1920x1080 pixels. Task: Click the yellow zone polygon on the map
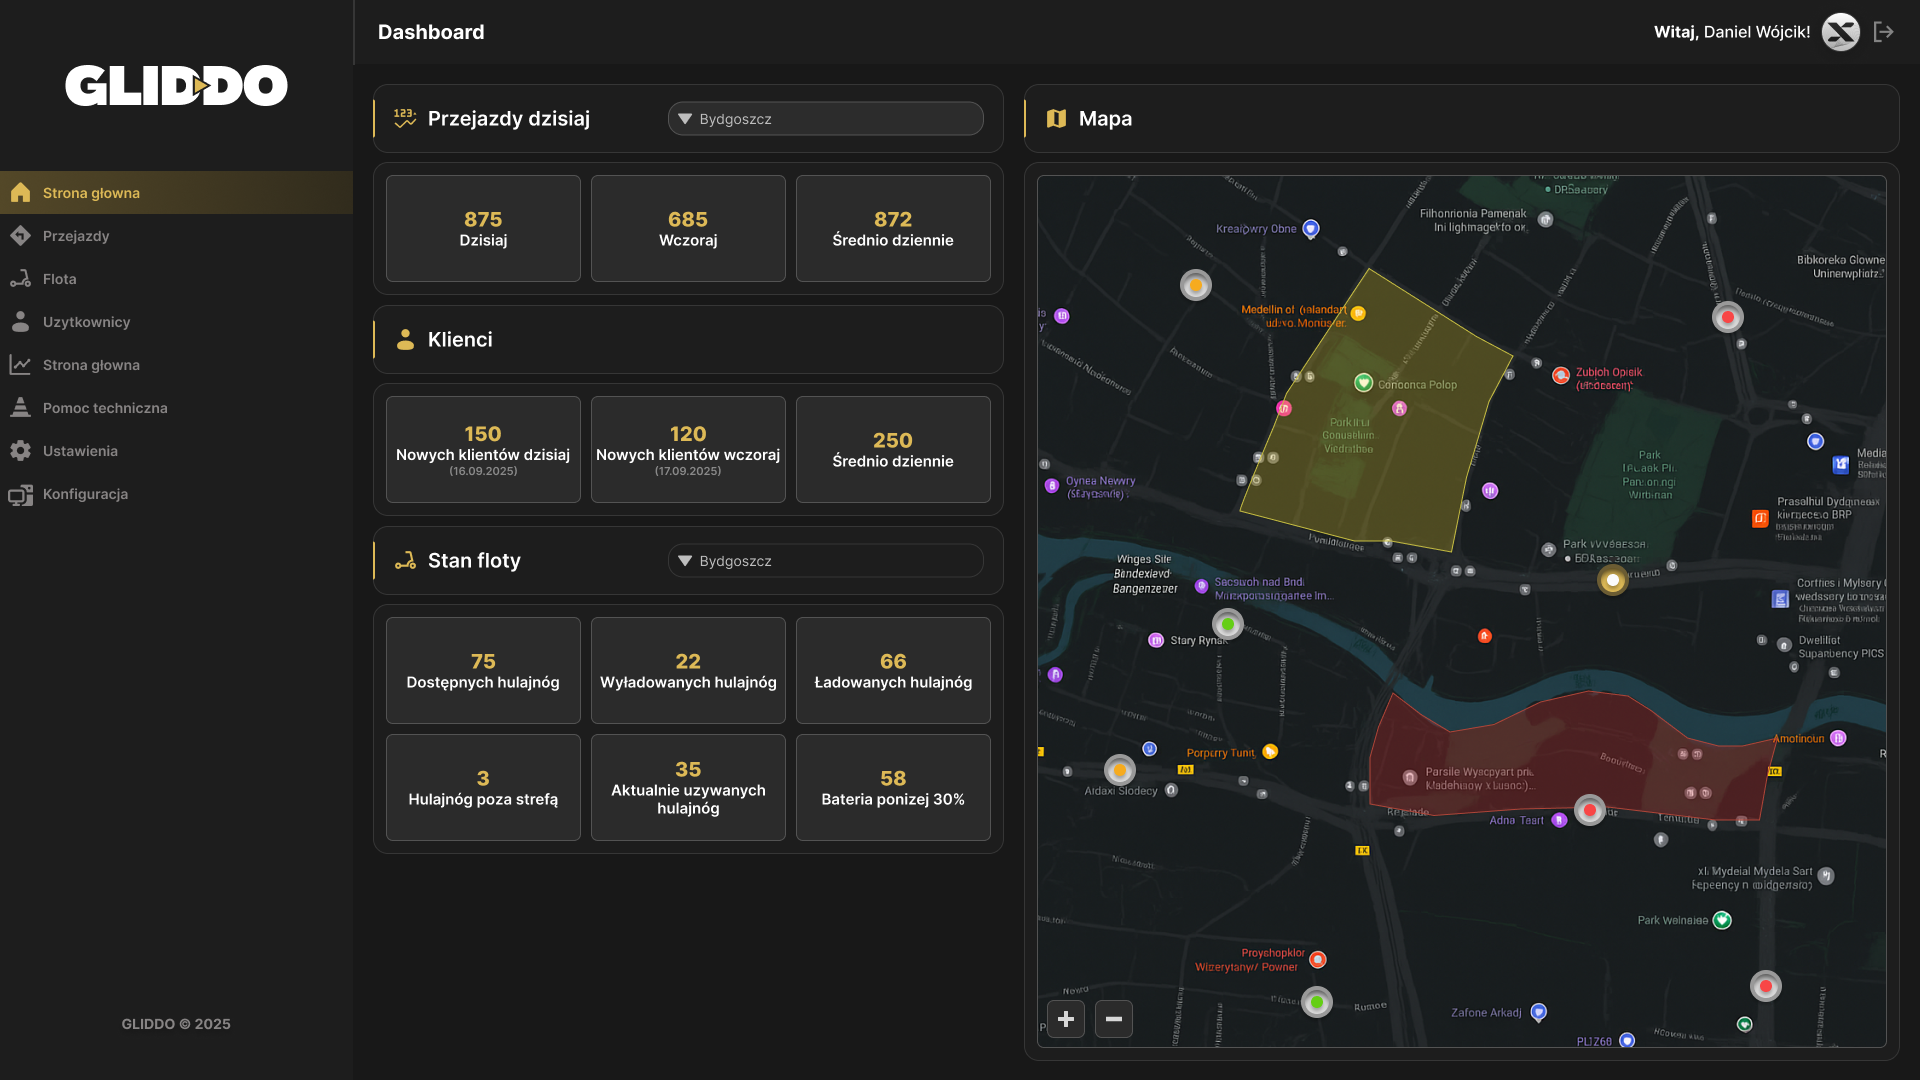click(x=1420, y=460)
